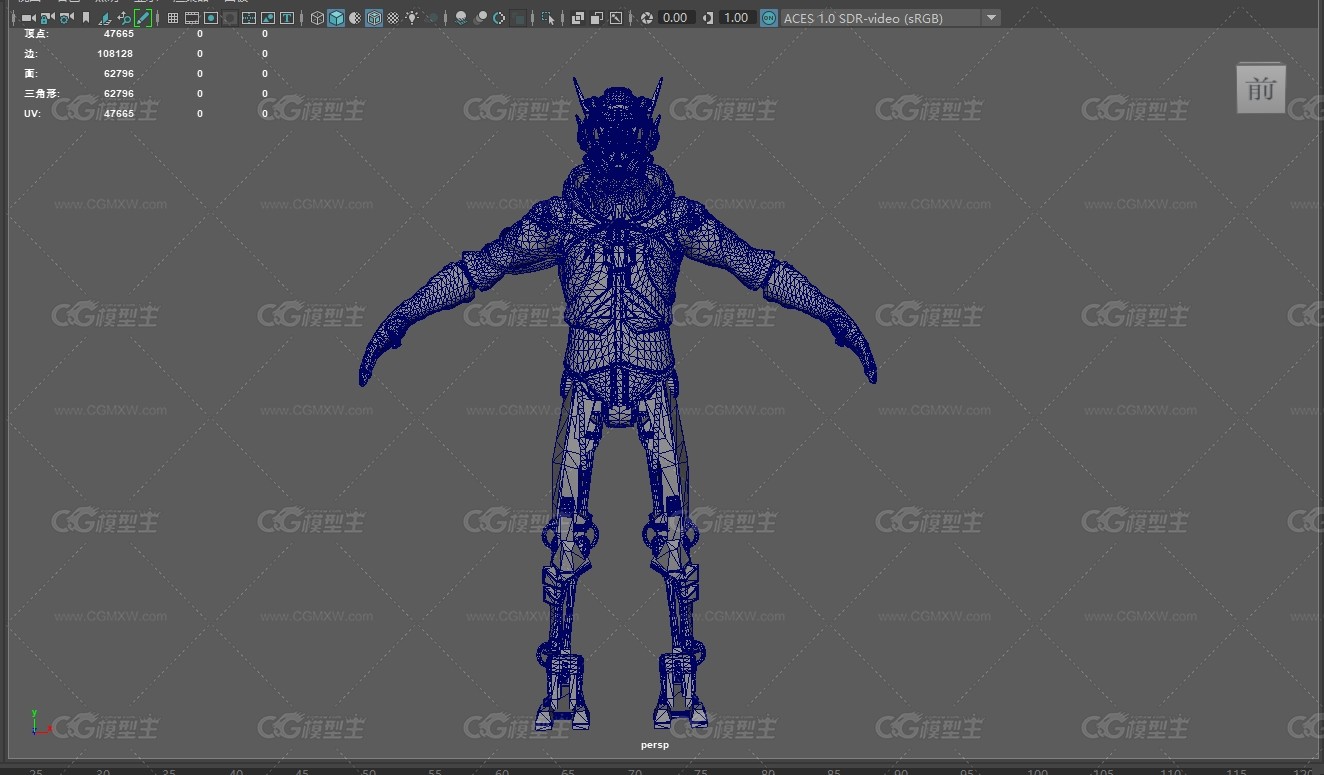Screen dimensions: 1324x775
Task: Click the 三角形 label in the HUD
Action: coord(41,94)
